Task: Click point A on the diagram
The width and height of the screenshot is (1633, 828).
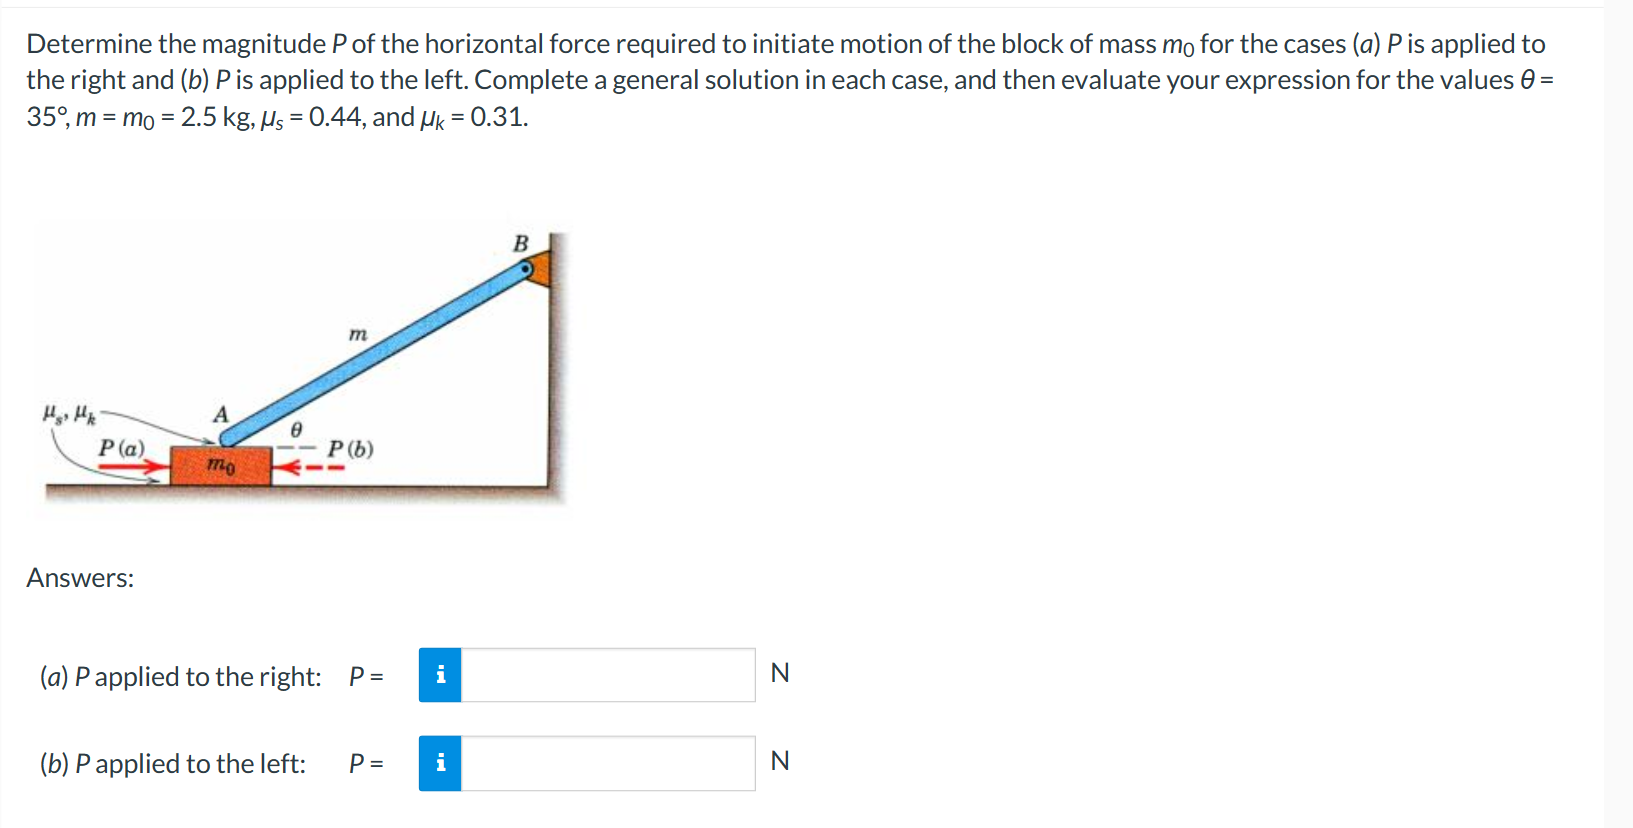Action: click(x=221, y=412)
